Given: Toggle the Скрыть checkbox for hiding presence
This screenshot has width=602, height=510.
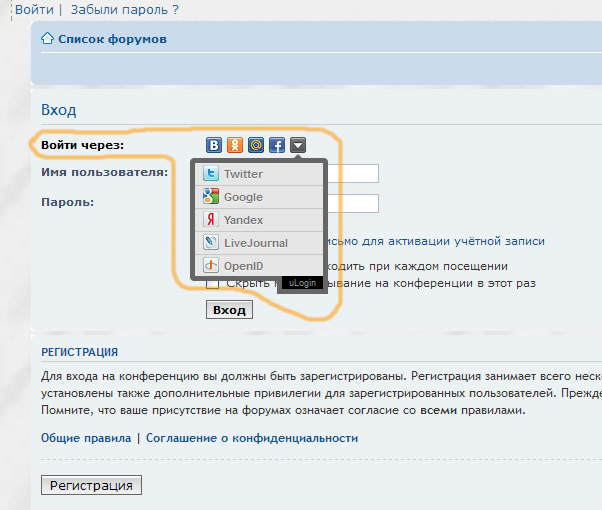Looking at the screenshot, I should click(x=212, y=284).
